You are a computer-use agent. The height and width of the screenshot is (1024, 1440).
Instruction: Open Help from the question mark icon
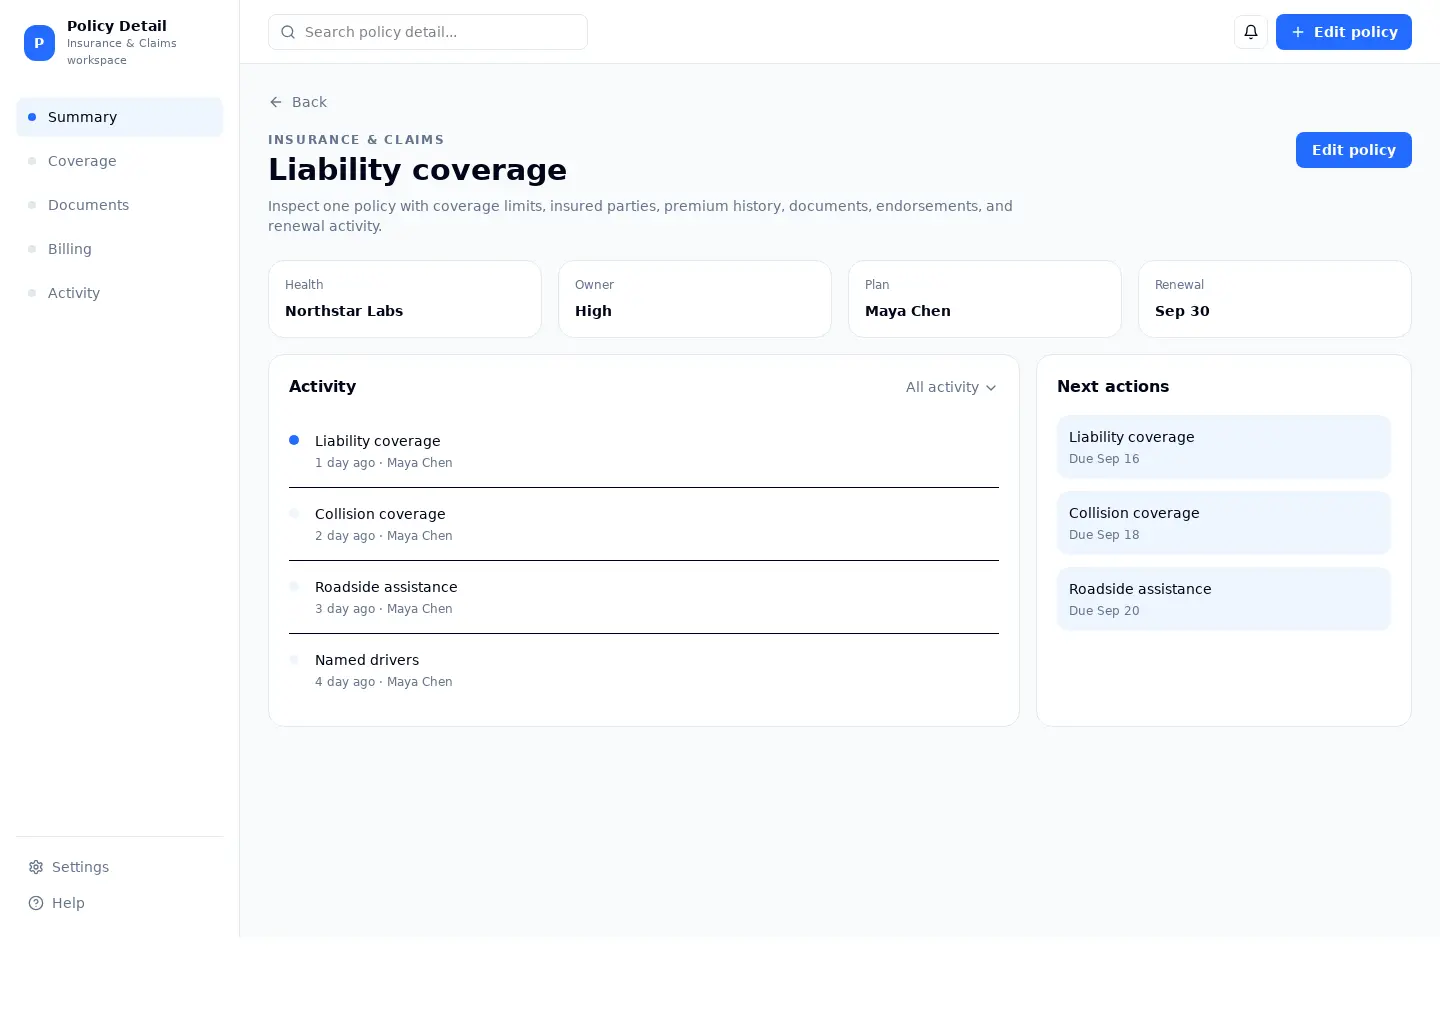point(36,903)
